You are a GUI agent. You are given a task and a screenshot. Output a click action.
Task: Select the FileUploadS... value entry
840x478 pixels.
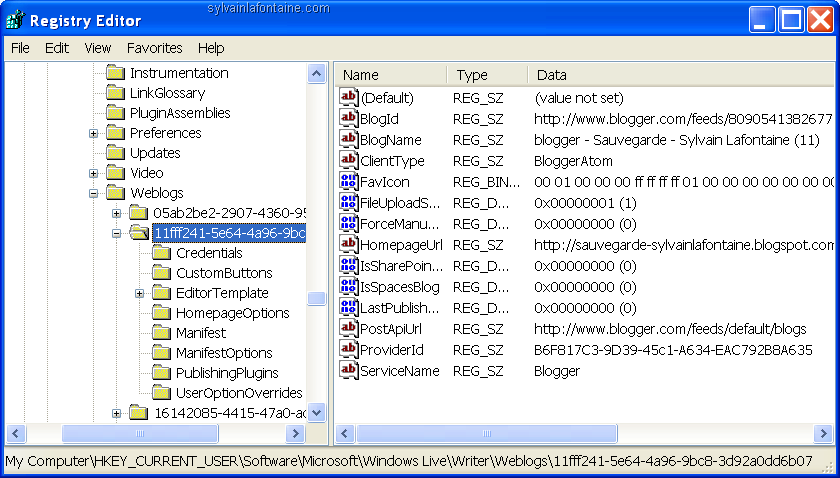point(400,203)
